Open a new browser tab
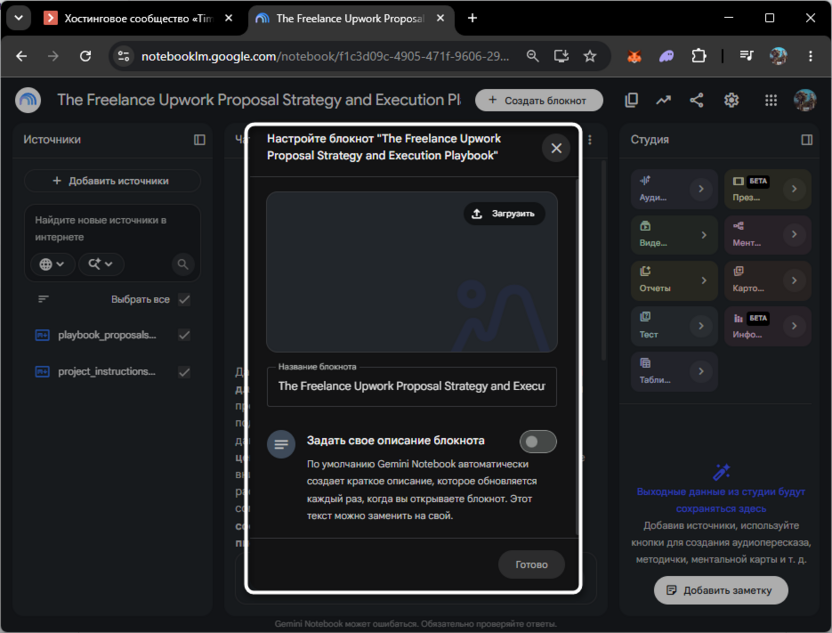The height and width of the screenshot is (633, 832). [472, 18]
